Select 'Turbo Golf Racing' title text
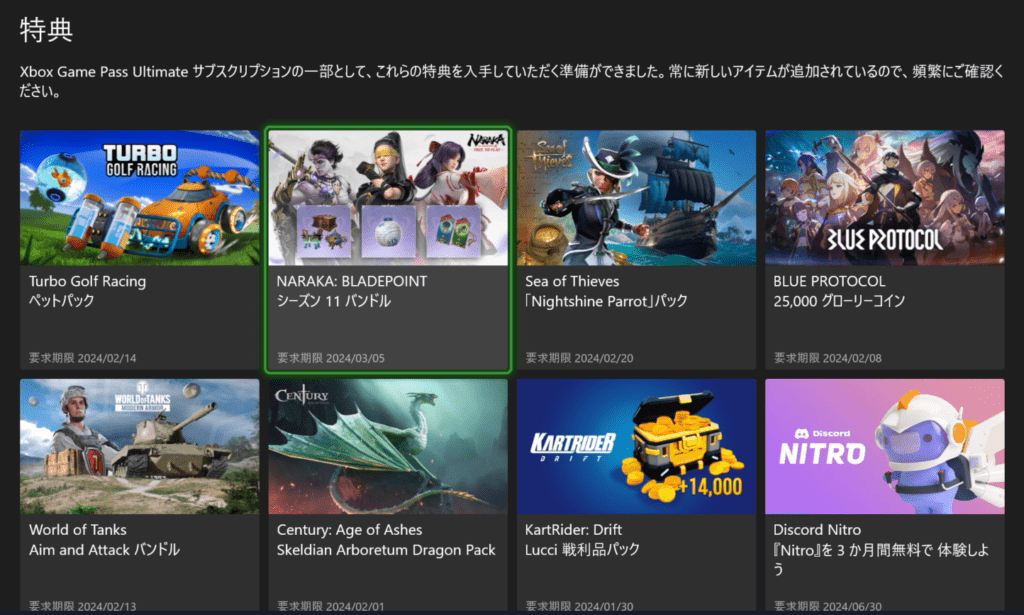The height and width of the screenshot is (615, 1024). (x=88, y=281)
